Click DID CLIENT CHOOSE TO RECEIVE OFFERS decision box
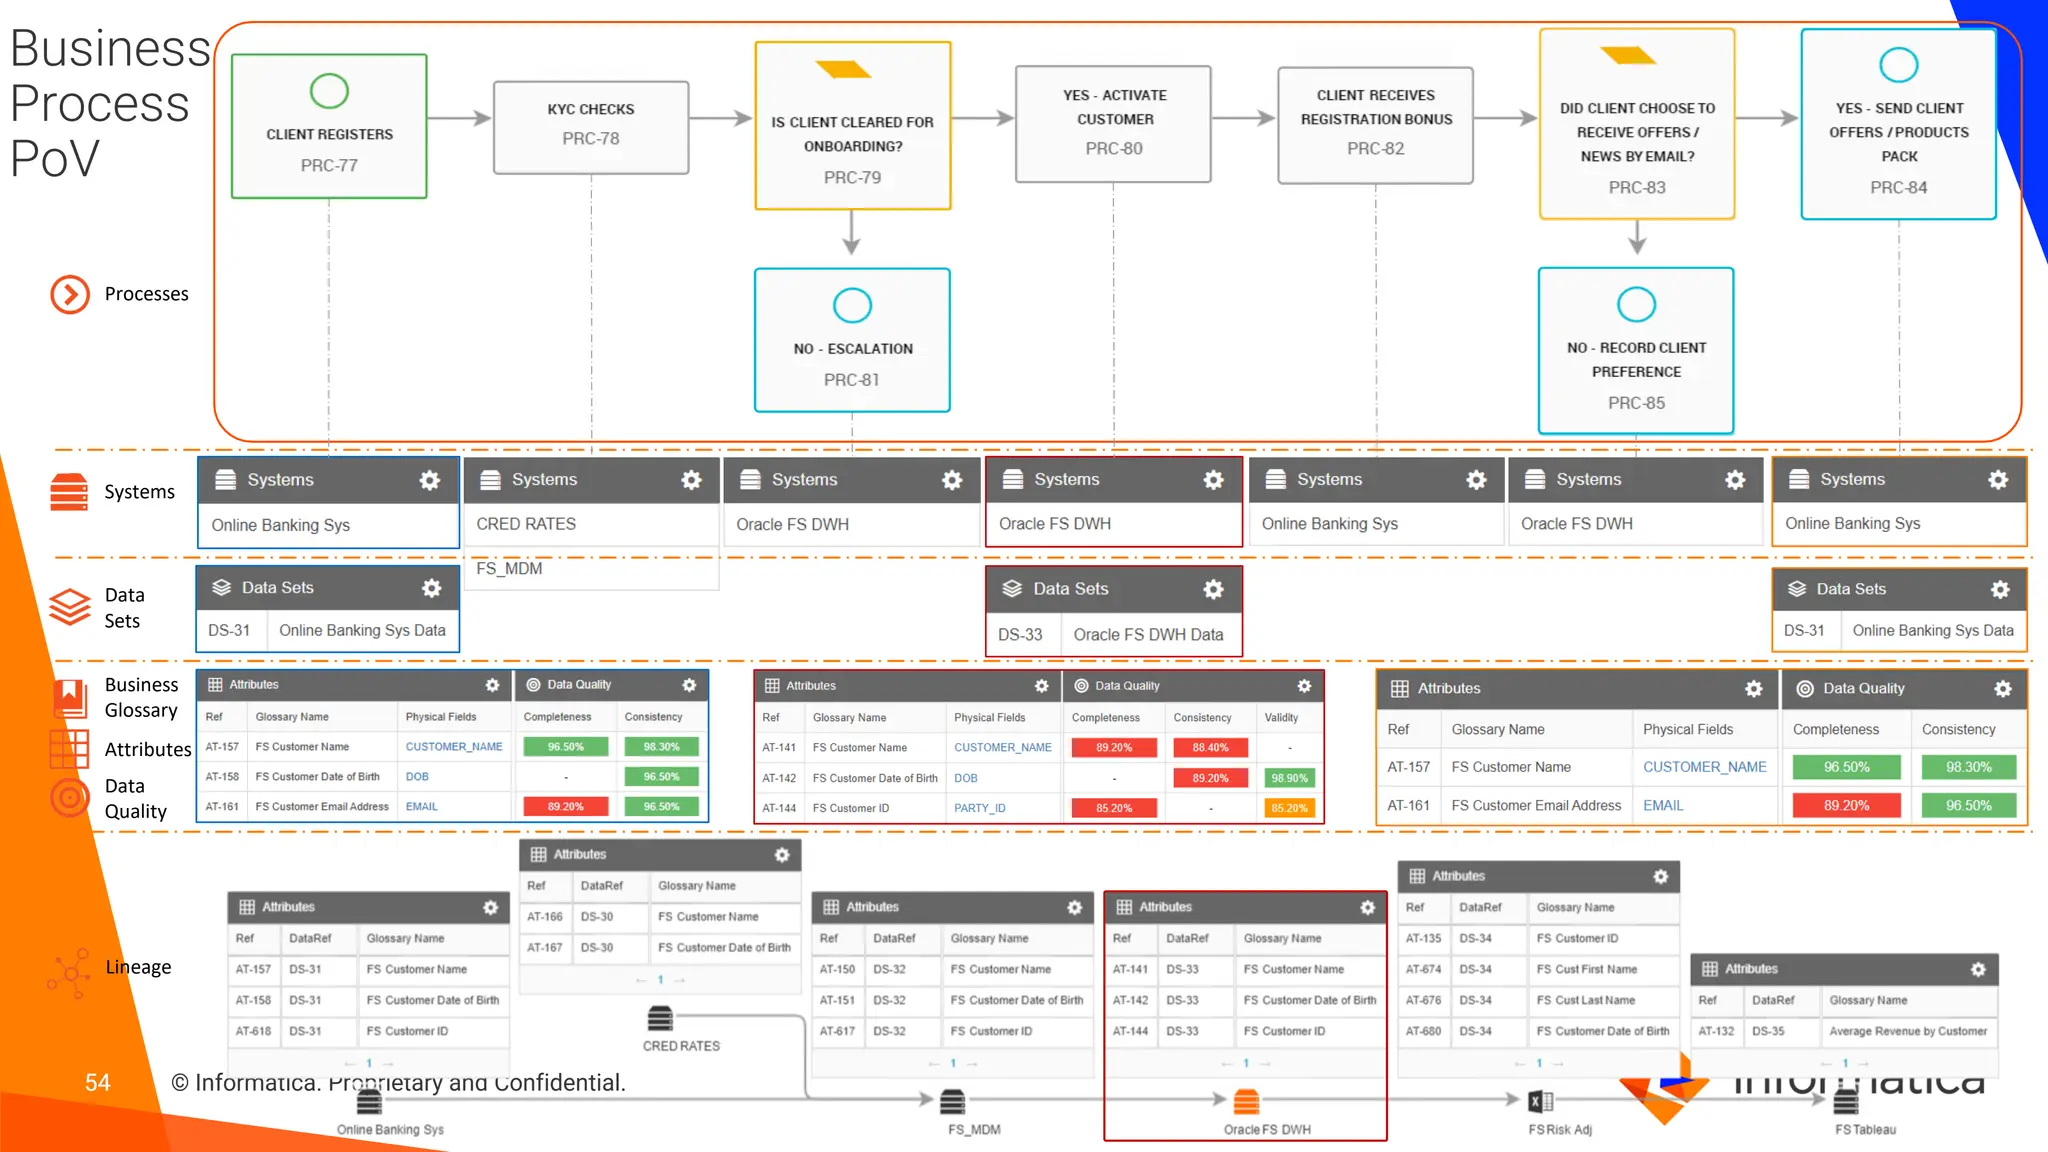The image size is (2048, 1152). pos(1637,124)
